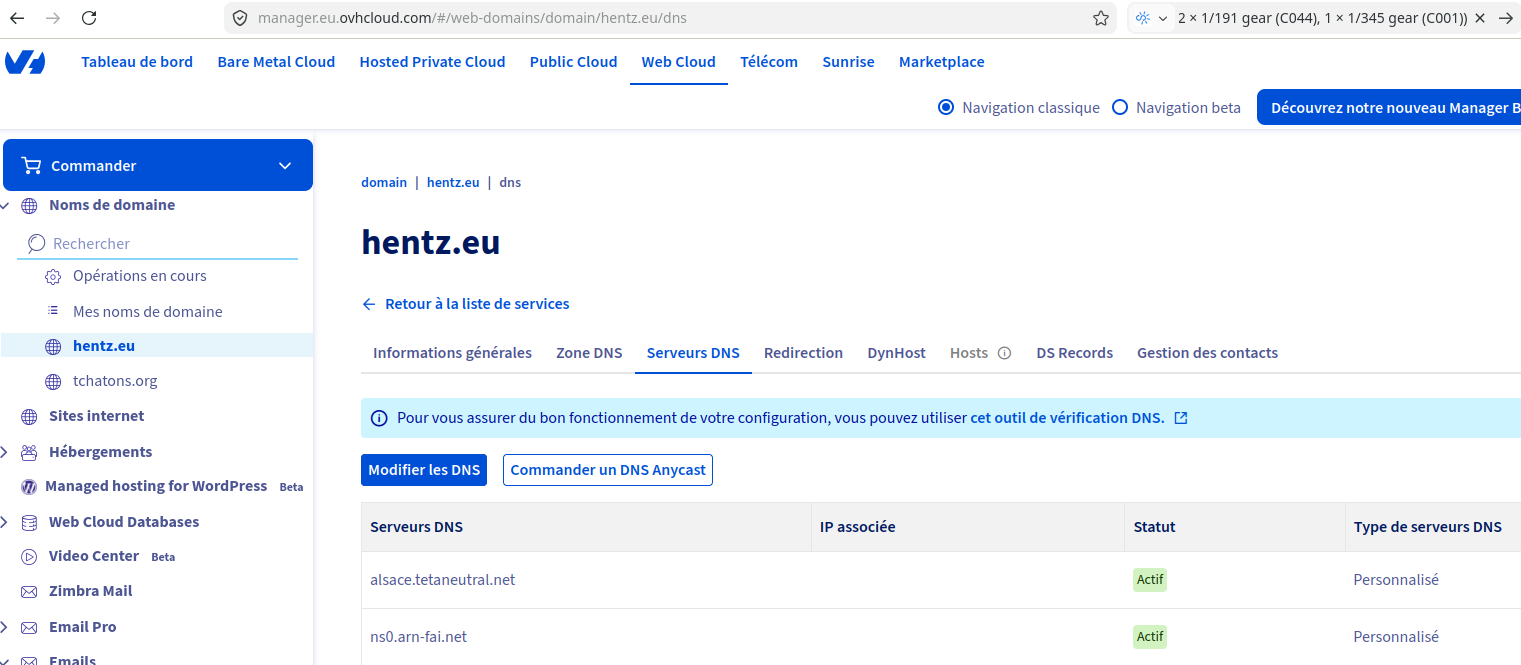Open Sunrise menu
1521x665 pixels.
click(848, 62)
